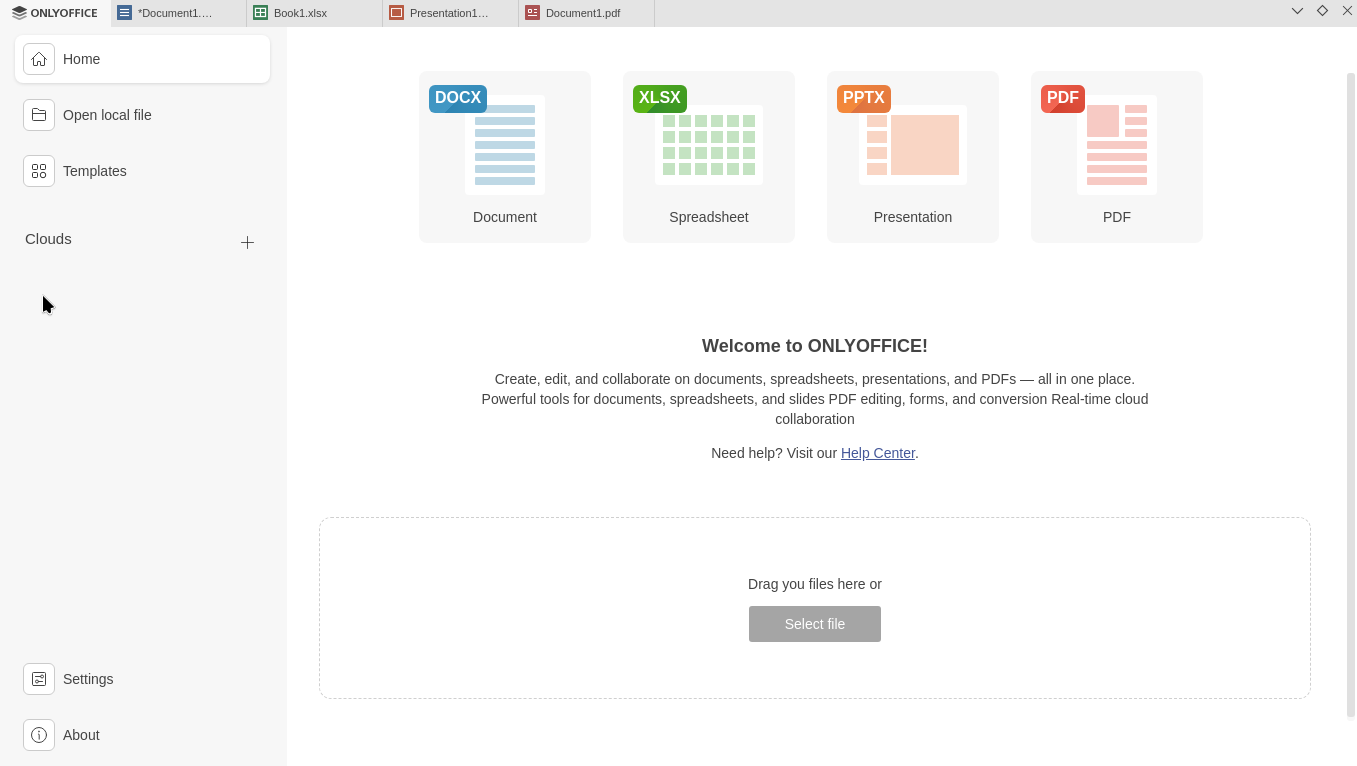Click the Home icon in sidebar
The image size is (1357, 766).
tap(39, 59)
